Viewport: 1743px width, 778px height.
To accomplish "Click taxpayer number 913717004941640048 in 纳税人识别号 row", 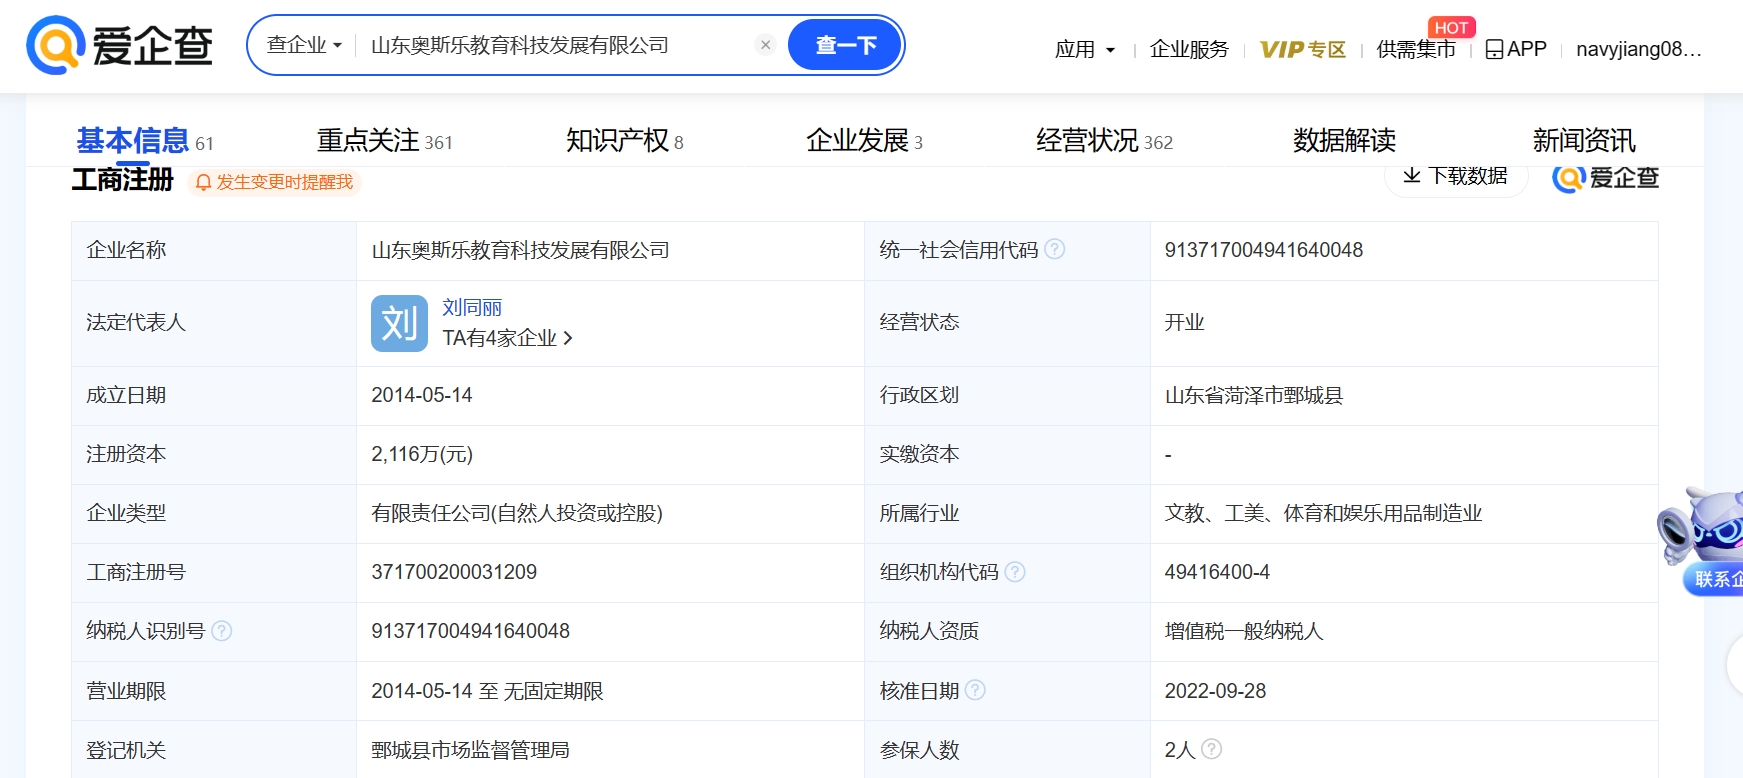I will click(x=470, y=631).
